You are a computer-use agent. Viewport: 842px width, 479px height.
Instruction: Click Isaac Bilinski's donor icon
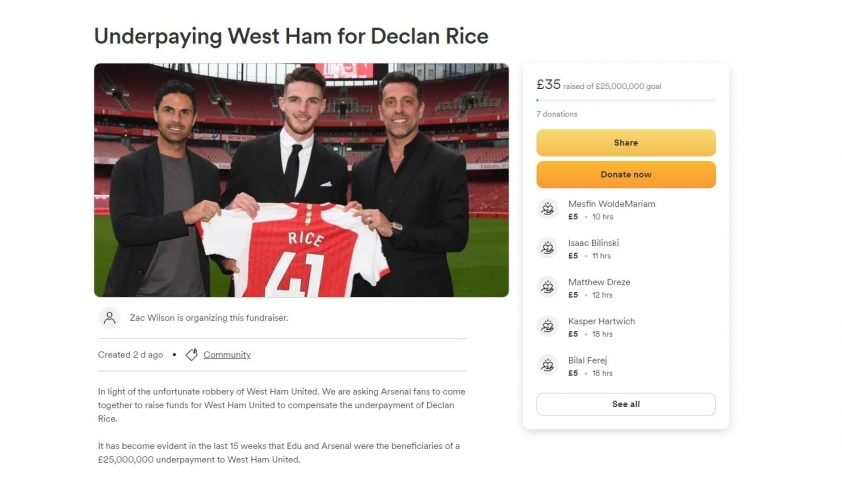coord(547,248)
